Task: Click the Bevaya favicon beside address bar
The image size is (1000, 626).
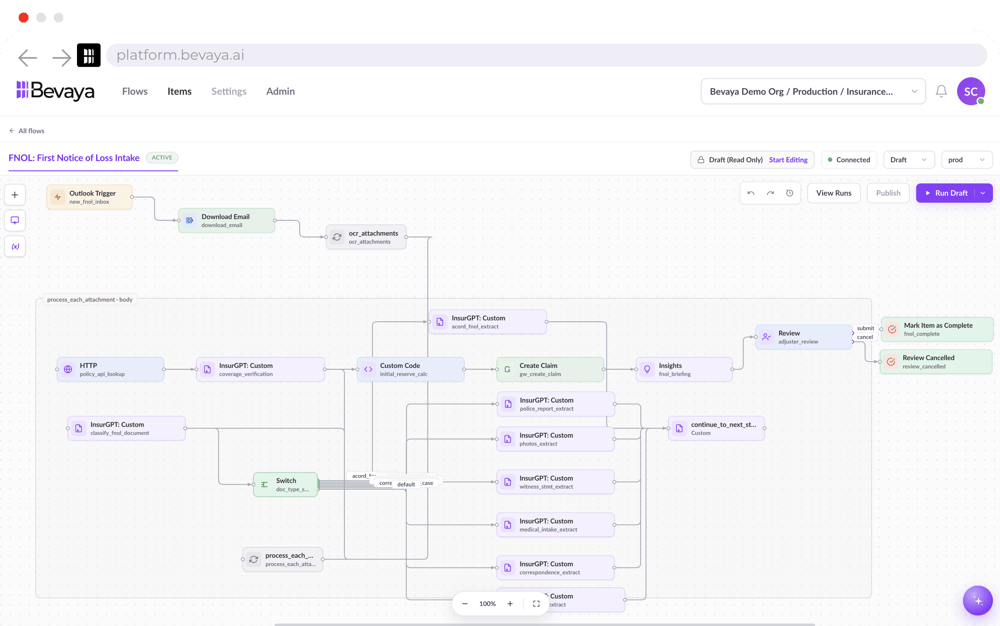Action: [89, 55]
